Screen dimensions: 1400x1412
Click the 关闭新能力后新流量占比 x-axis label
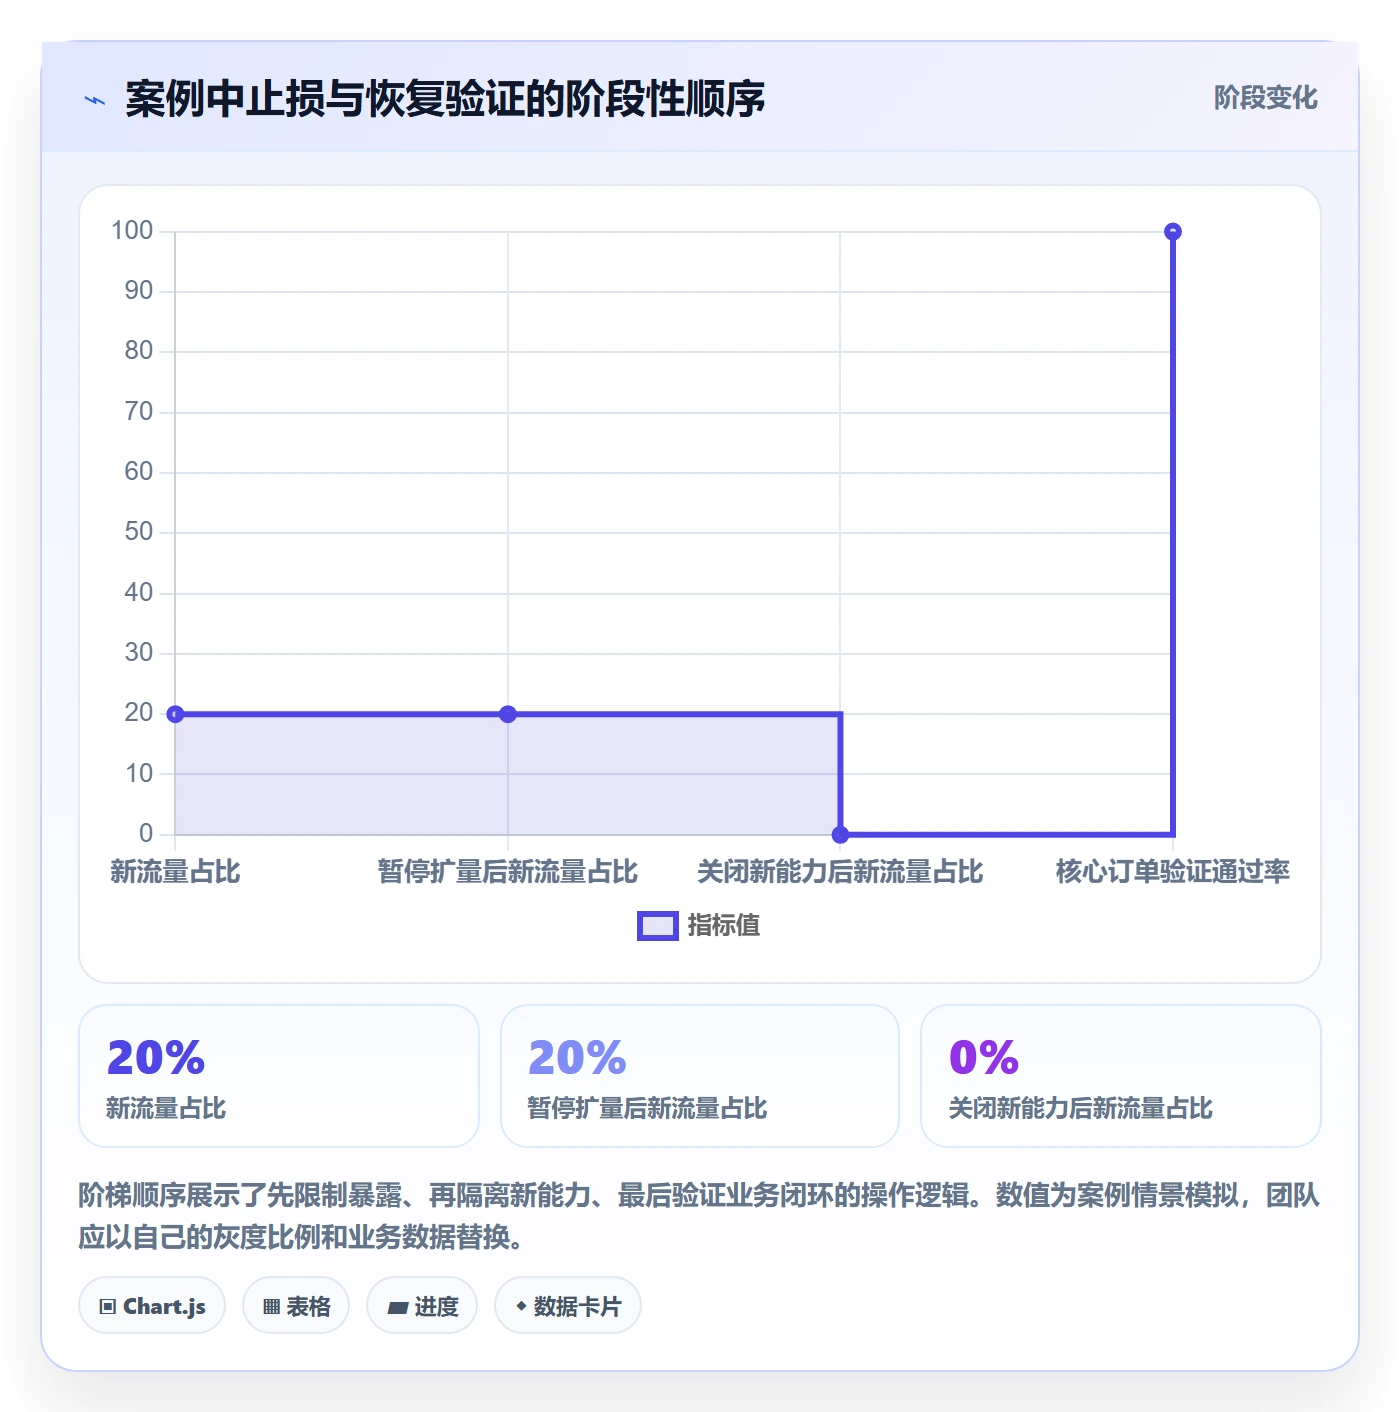(840, 872)
